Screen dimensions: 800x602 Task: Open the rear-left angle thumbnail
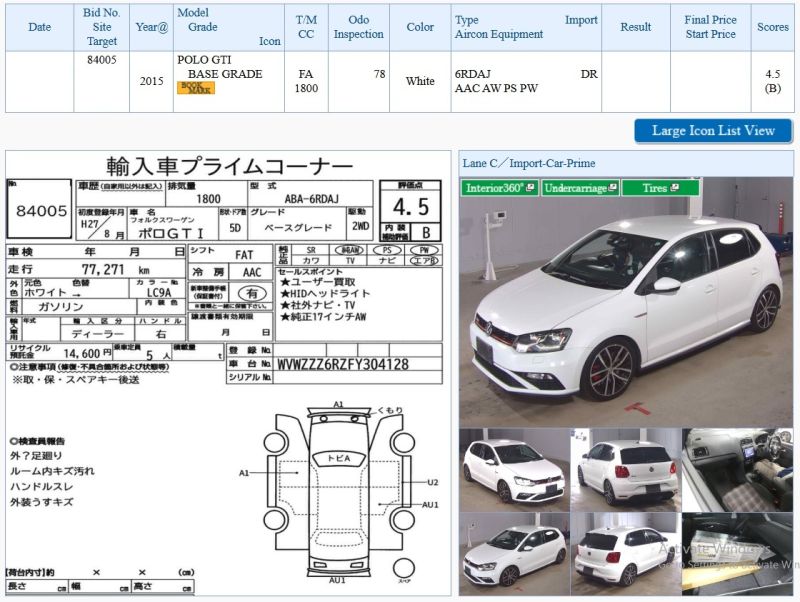pos(626,554)
